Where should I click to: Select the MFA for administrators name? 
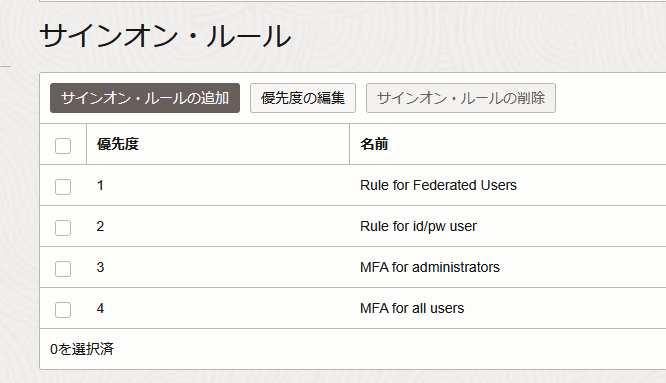pyautogui.click(x=430, y=267)
